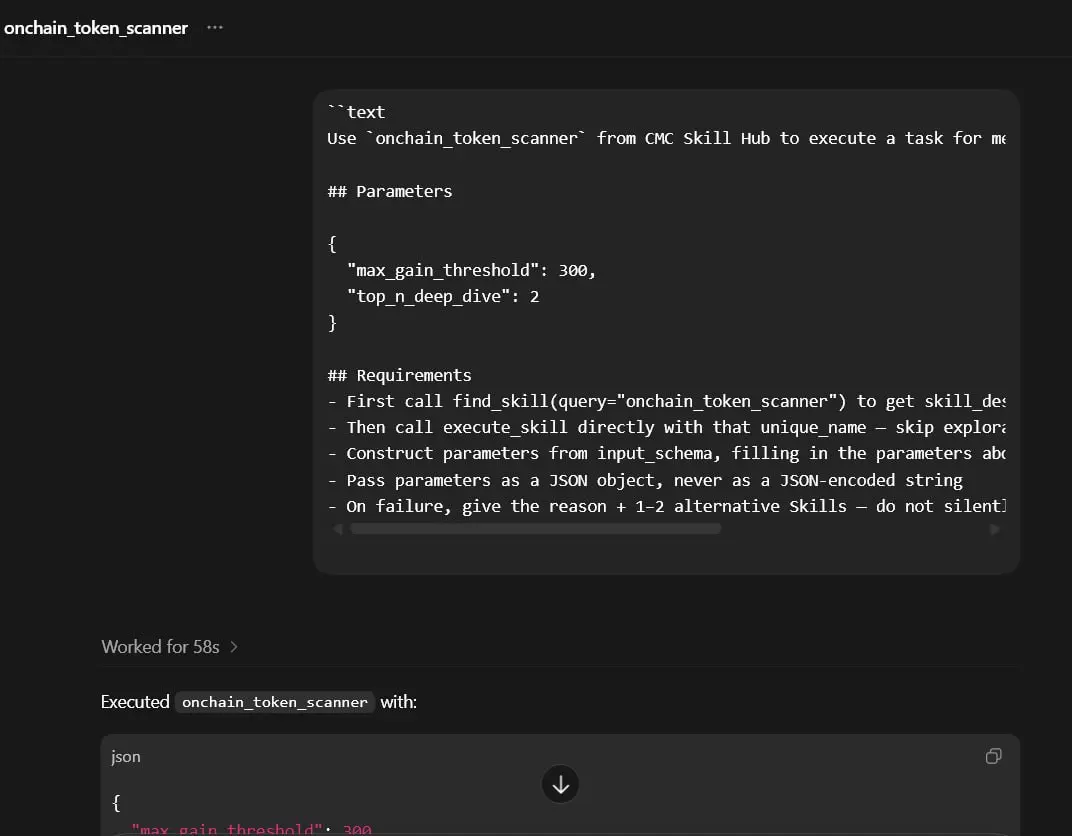Expand the 'Worked for 58s' details
This screenshot has height=836, width=1072.
point(169,647)
